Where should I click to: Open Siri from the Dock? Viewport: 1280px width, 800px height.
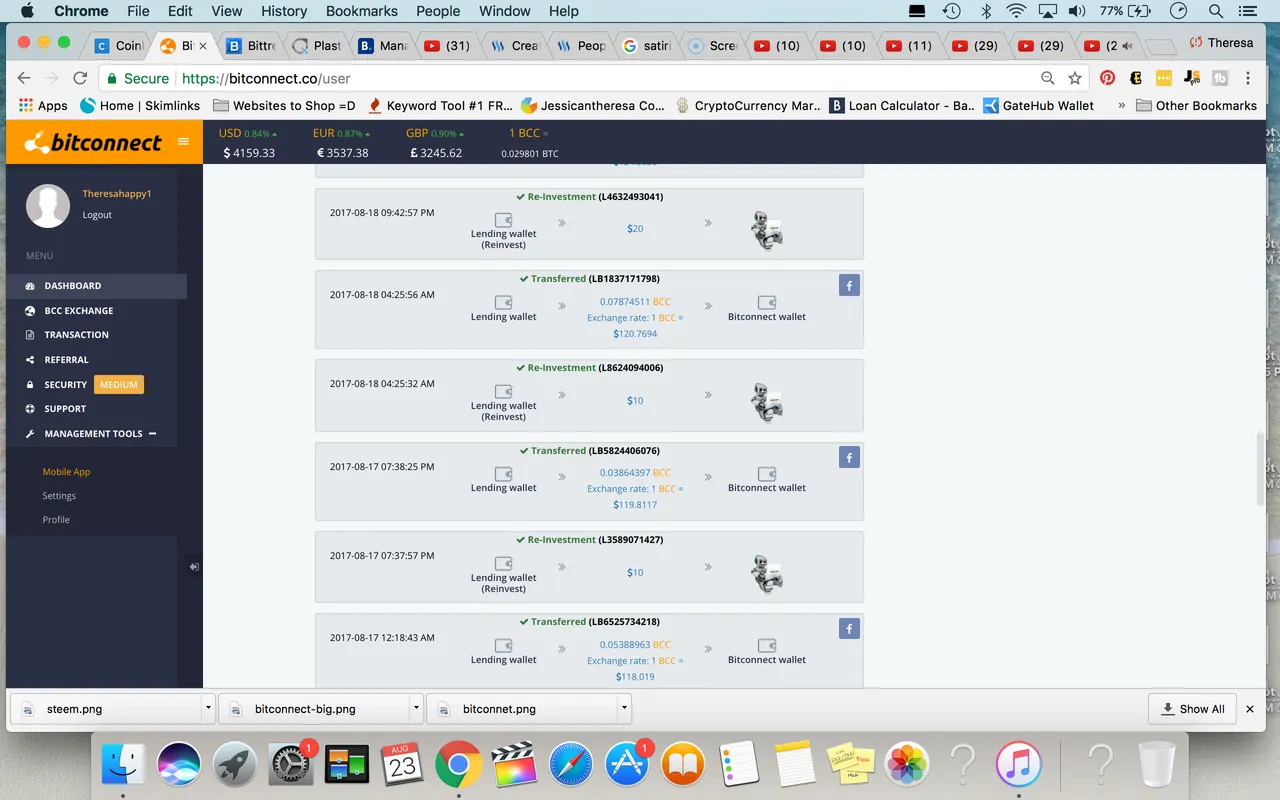180,765
